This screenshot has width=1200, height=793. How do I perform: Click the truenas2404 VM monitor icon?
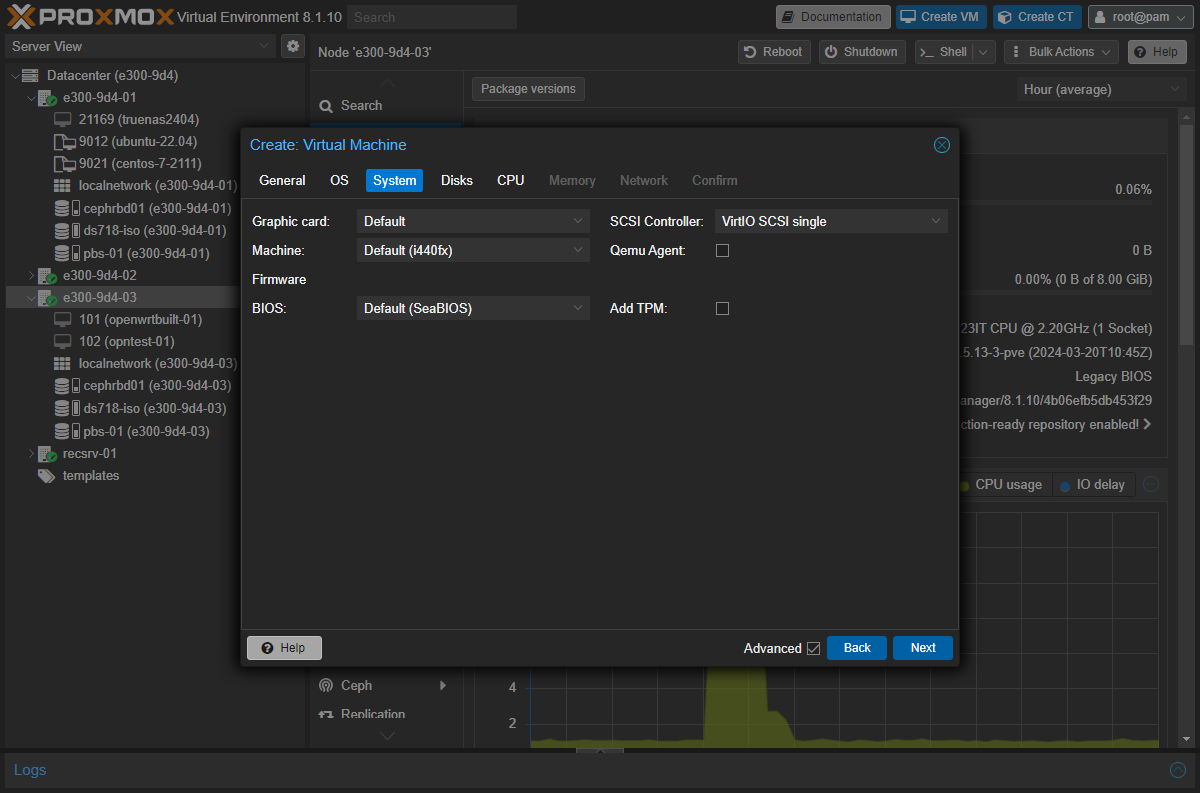pos(62,120)
